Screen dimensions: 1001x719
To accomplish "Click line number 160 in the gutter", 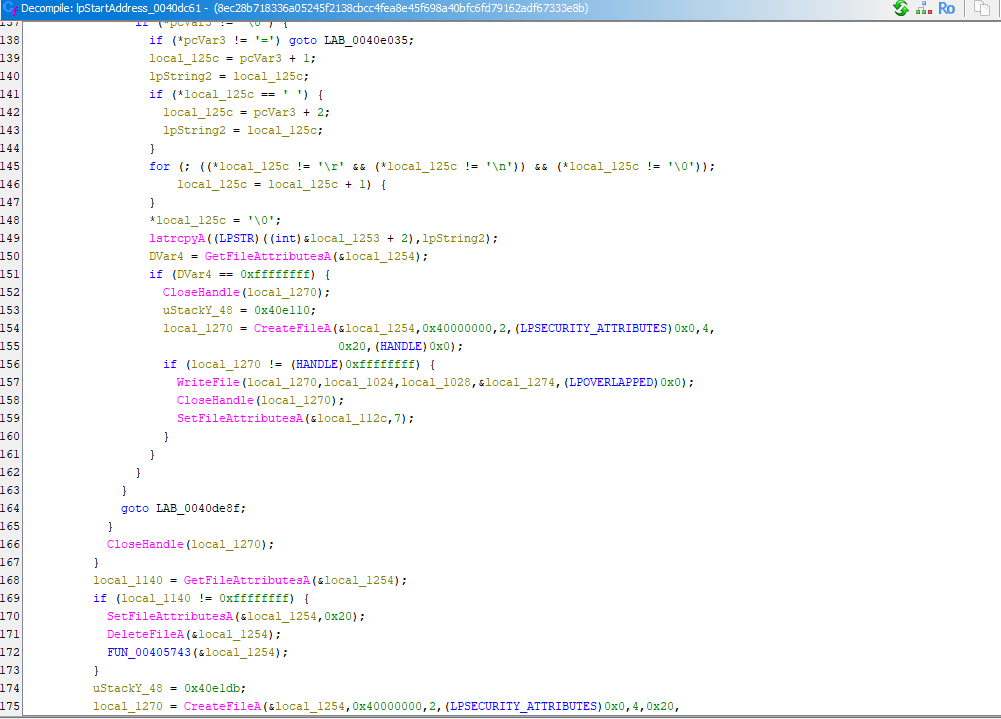I will pyautogui.click(x=12, y=436).
